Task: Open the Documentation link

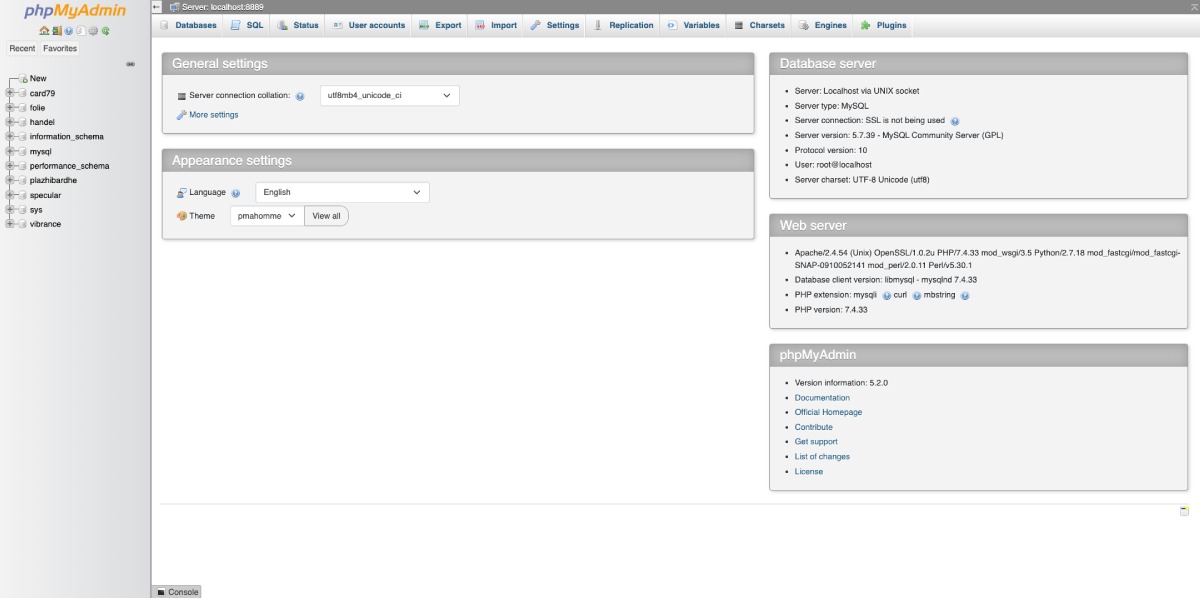Action: (x=822, y=398)
